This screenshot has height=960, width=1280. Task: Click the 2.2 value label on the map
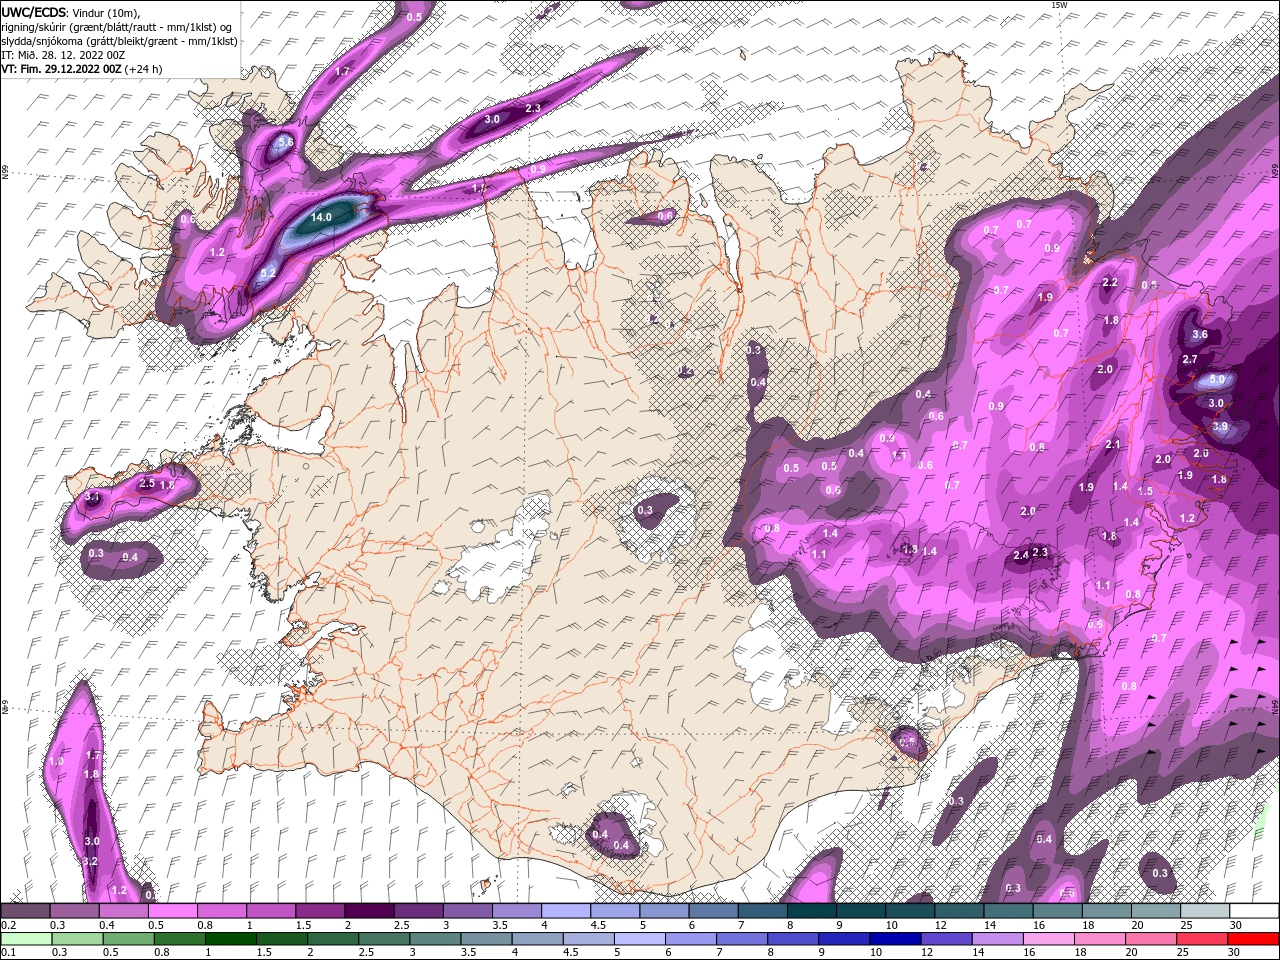[x=1109, y=282]
